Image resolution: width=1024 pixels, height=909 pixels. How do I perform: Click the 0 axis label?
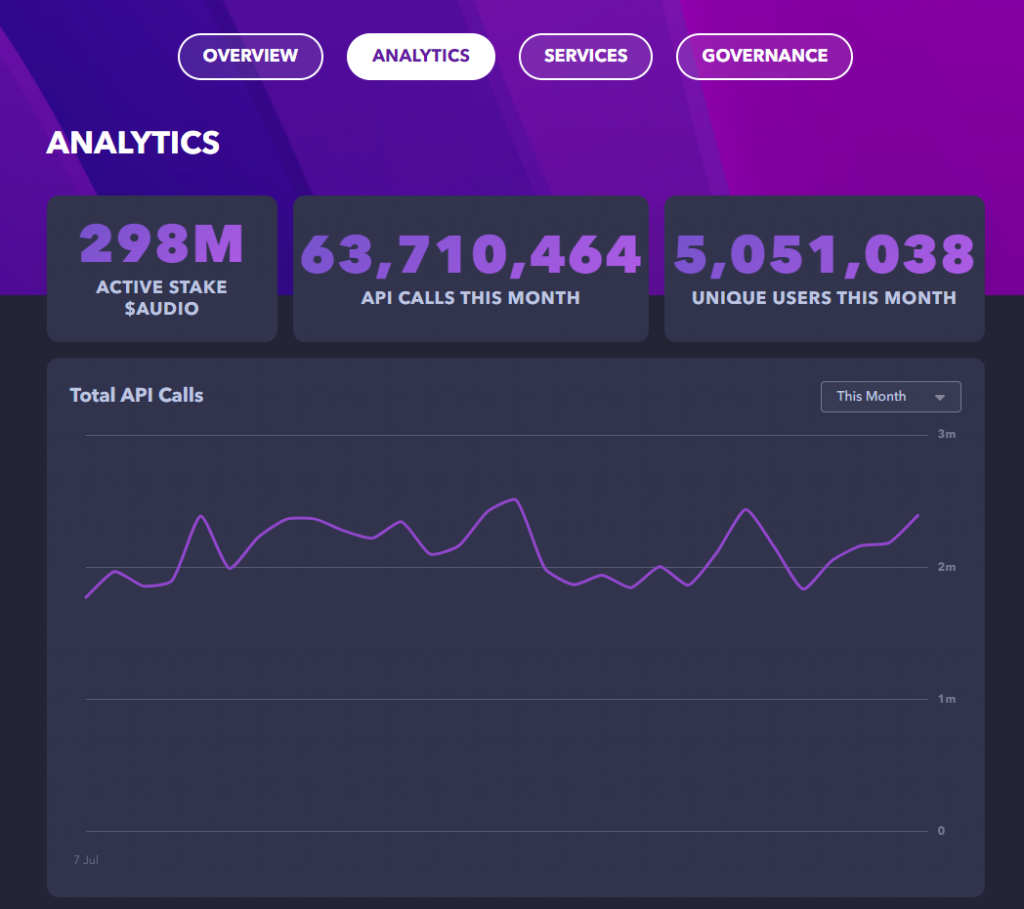[941, 831]
